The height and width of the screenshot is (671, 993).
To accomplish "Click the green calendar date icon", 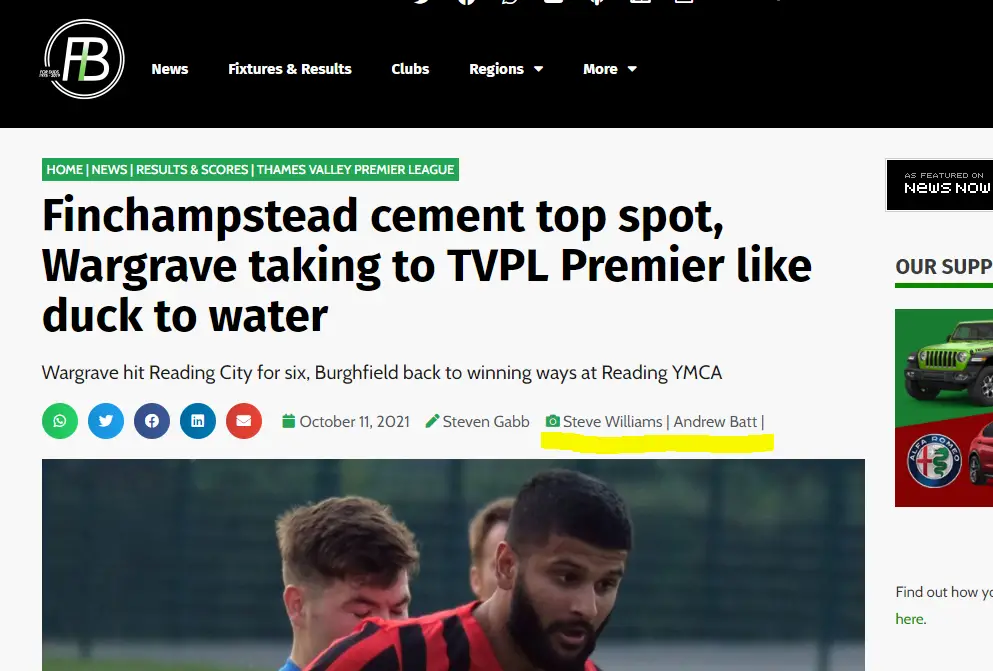I will (288, 421).
